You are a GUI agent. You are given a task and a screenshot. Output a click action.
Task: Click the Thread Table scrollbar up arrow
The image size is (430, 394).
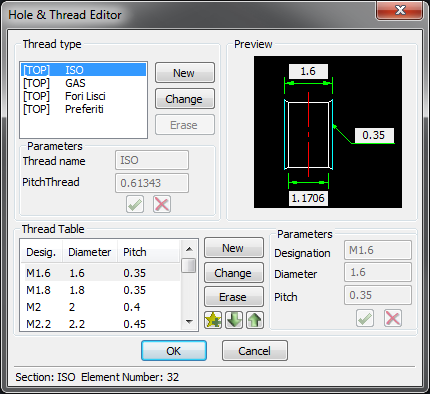point(189,249)
